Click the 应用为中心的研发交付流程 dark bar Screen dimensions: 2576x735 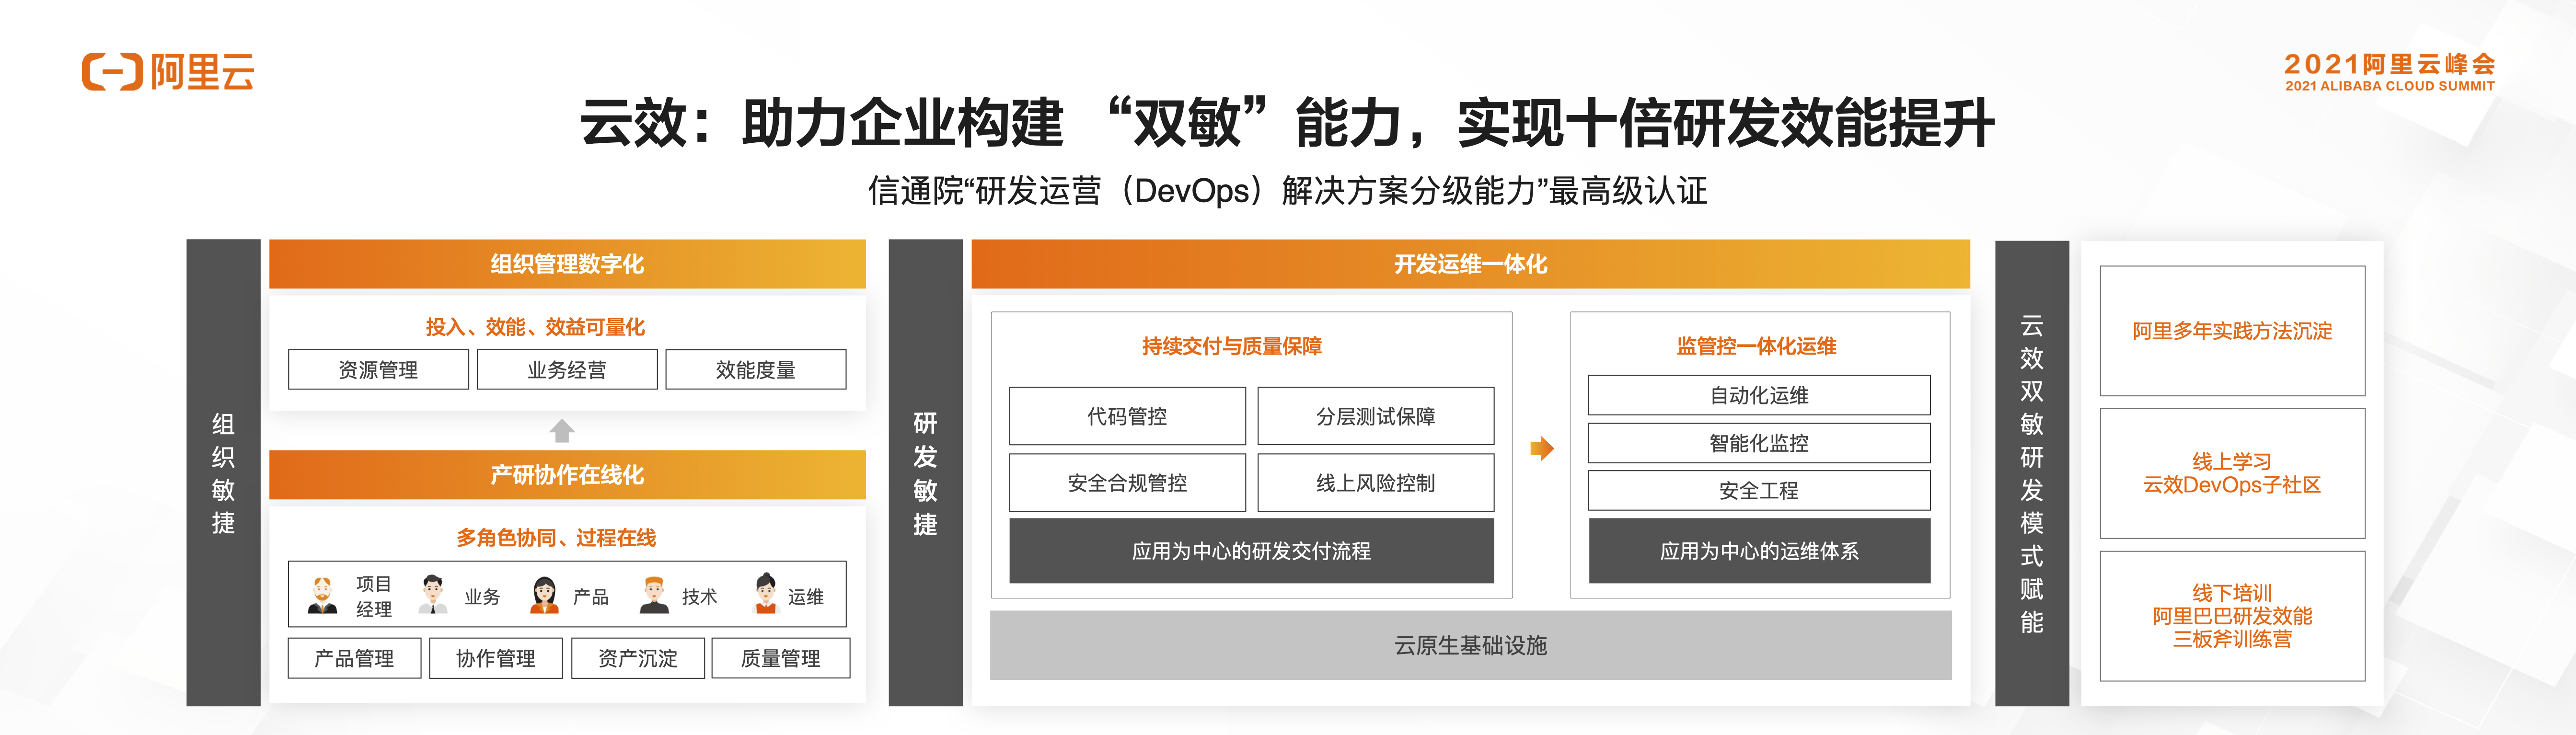pos(1251,551)
